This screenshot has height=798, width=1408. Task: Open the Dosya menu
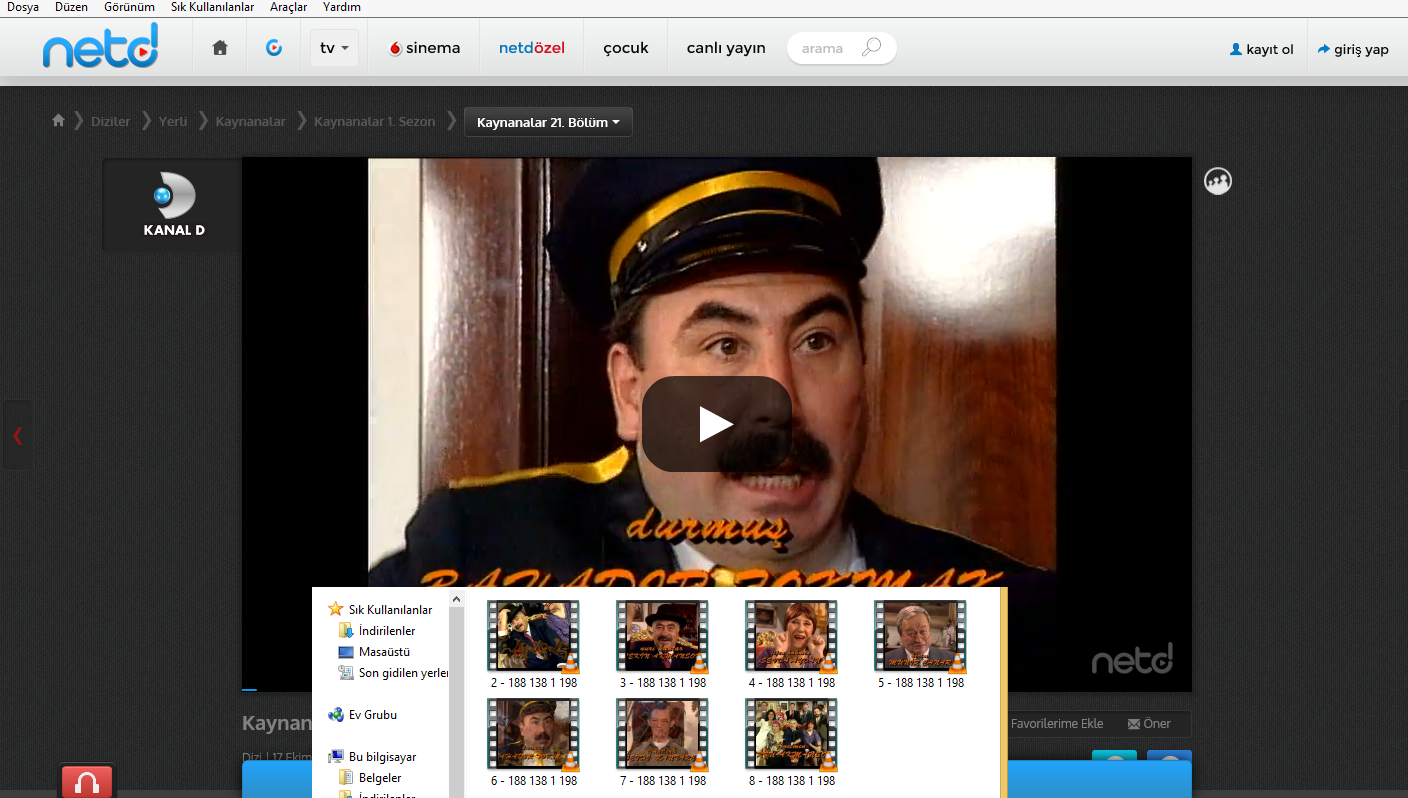pos(23,7)
